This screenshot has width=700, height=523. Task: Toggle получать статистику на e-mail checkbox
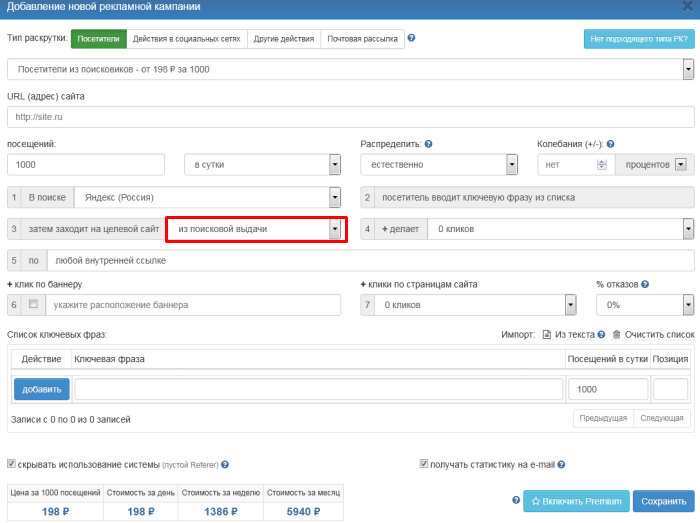425,464
